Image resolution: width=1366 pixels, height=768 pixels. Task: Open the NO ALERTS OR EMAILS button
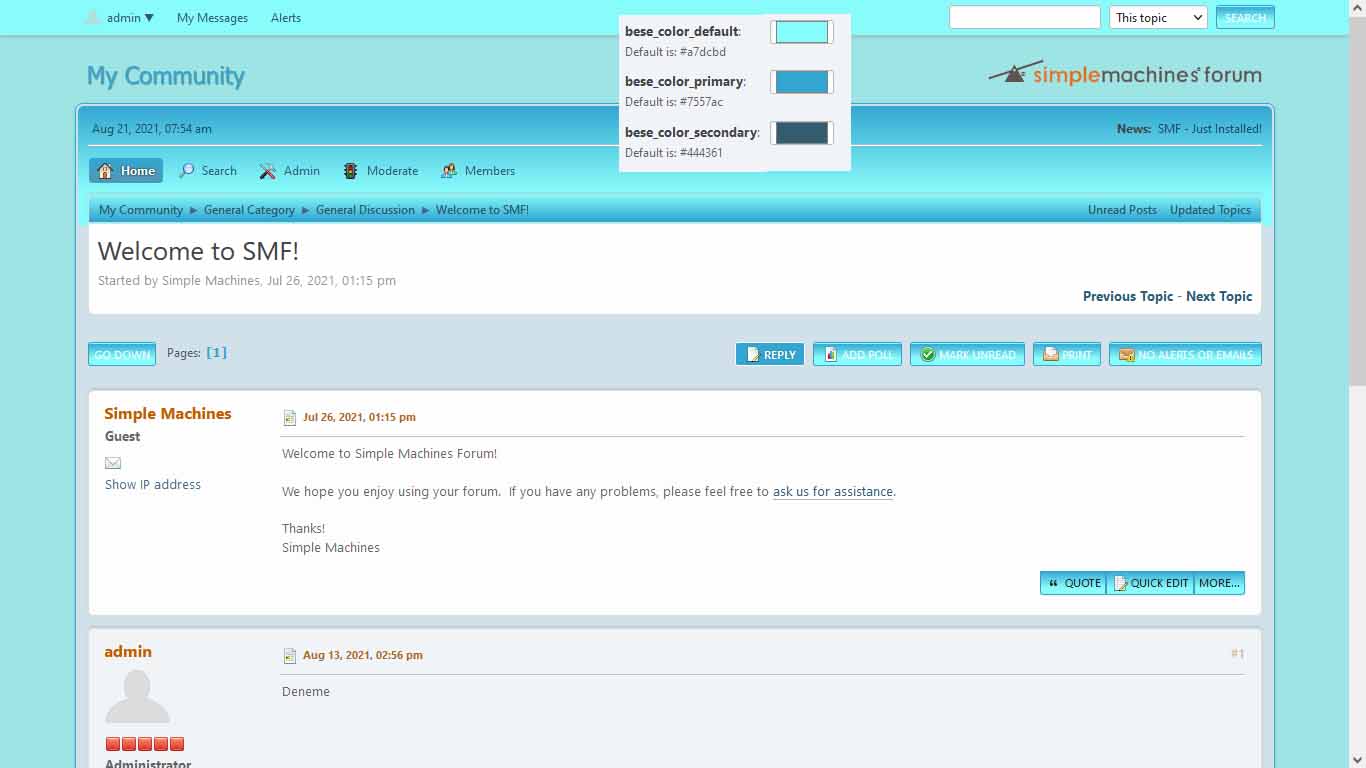pyautogui.click(x=1185, y=354)
